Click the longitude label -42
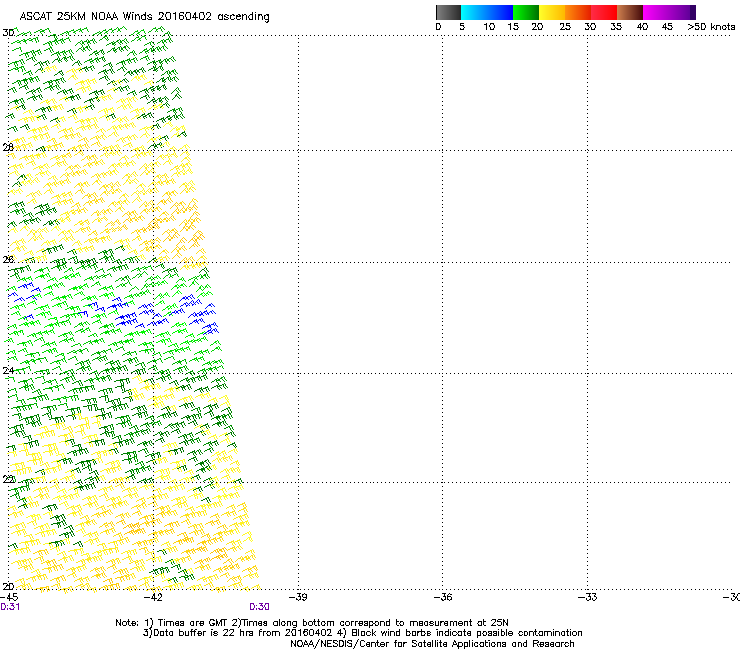The width and height of the screenshot is (740, 650). [x=153, y=597]
